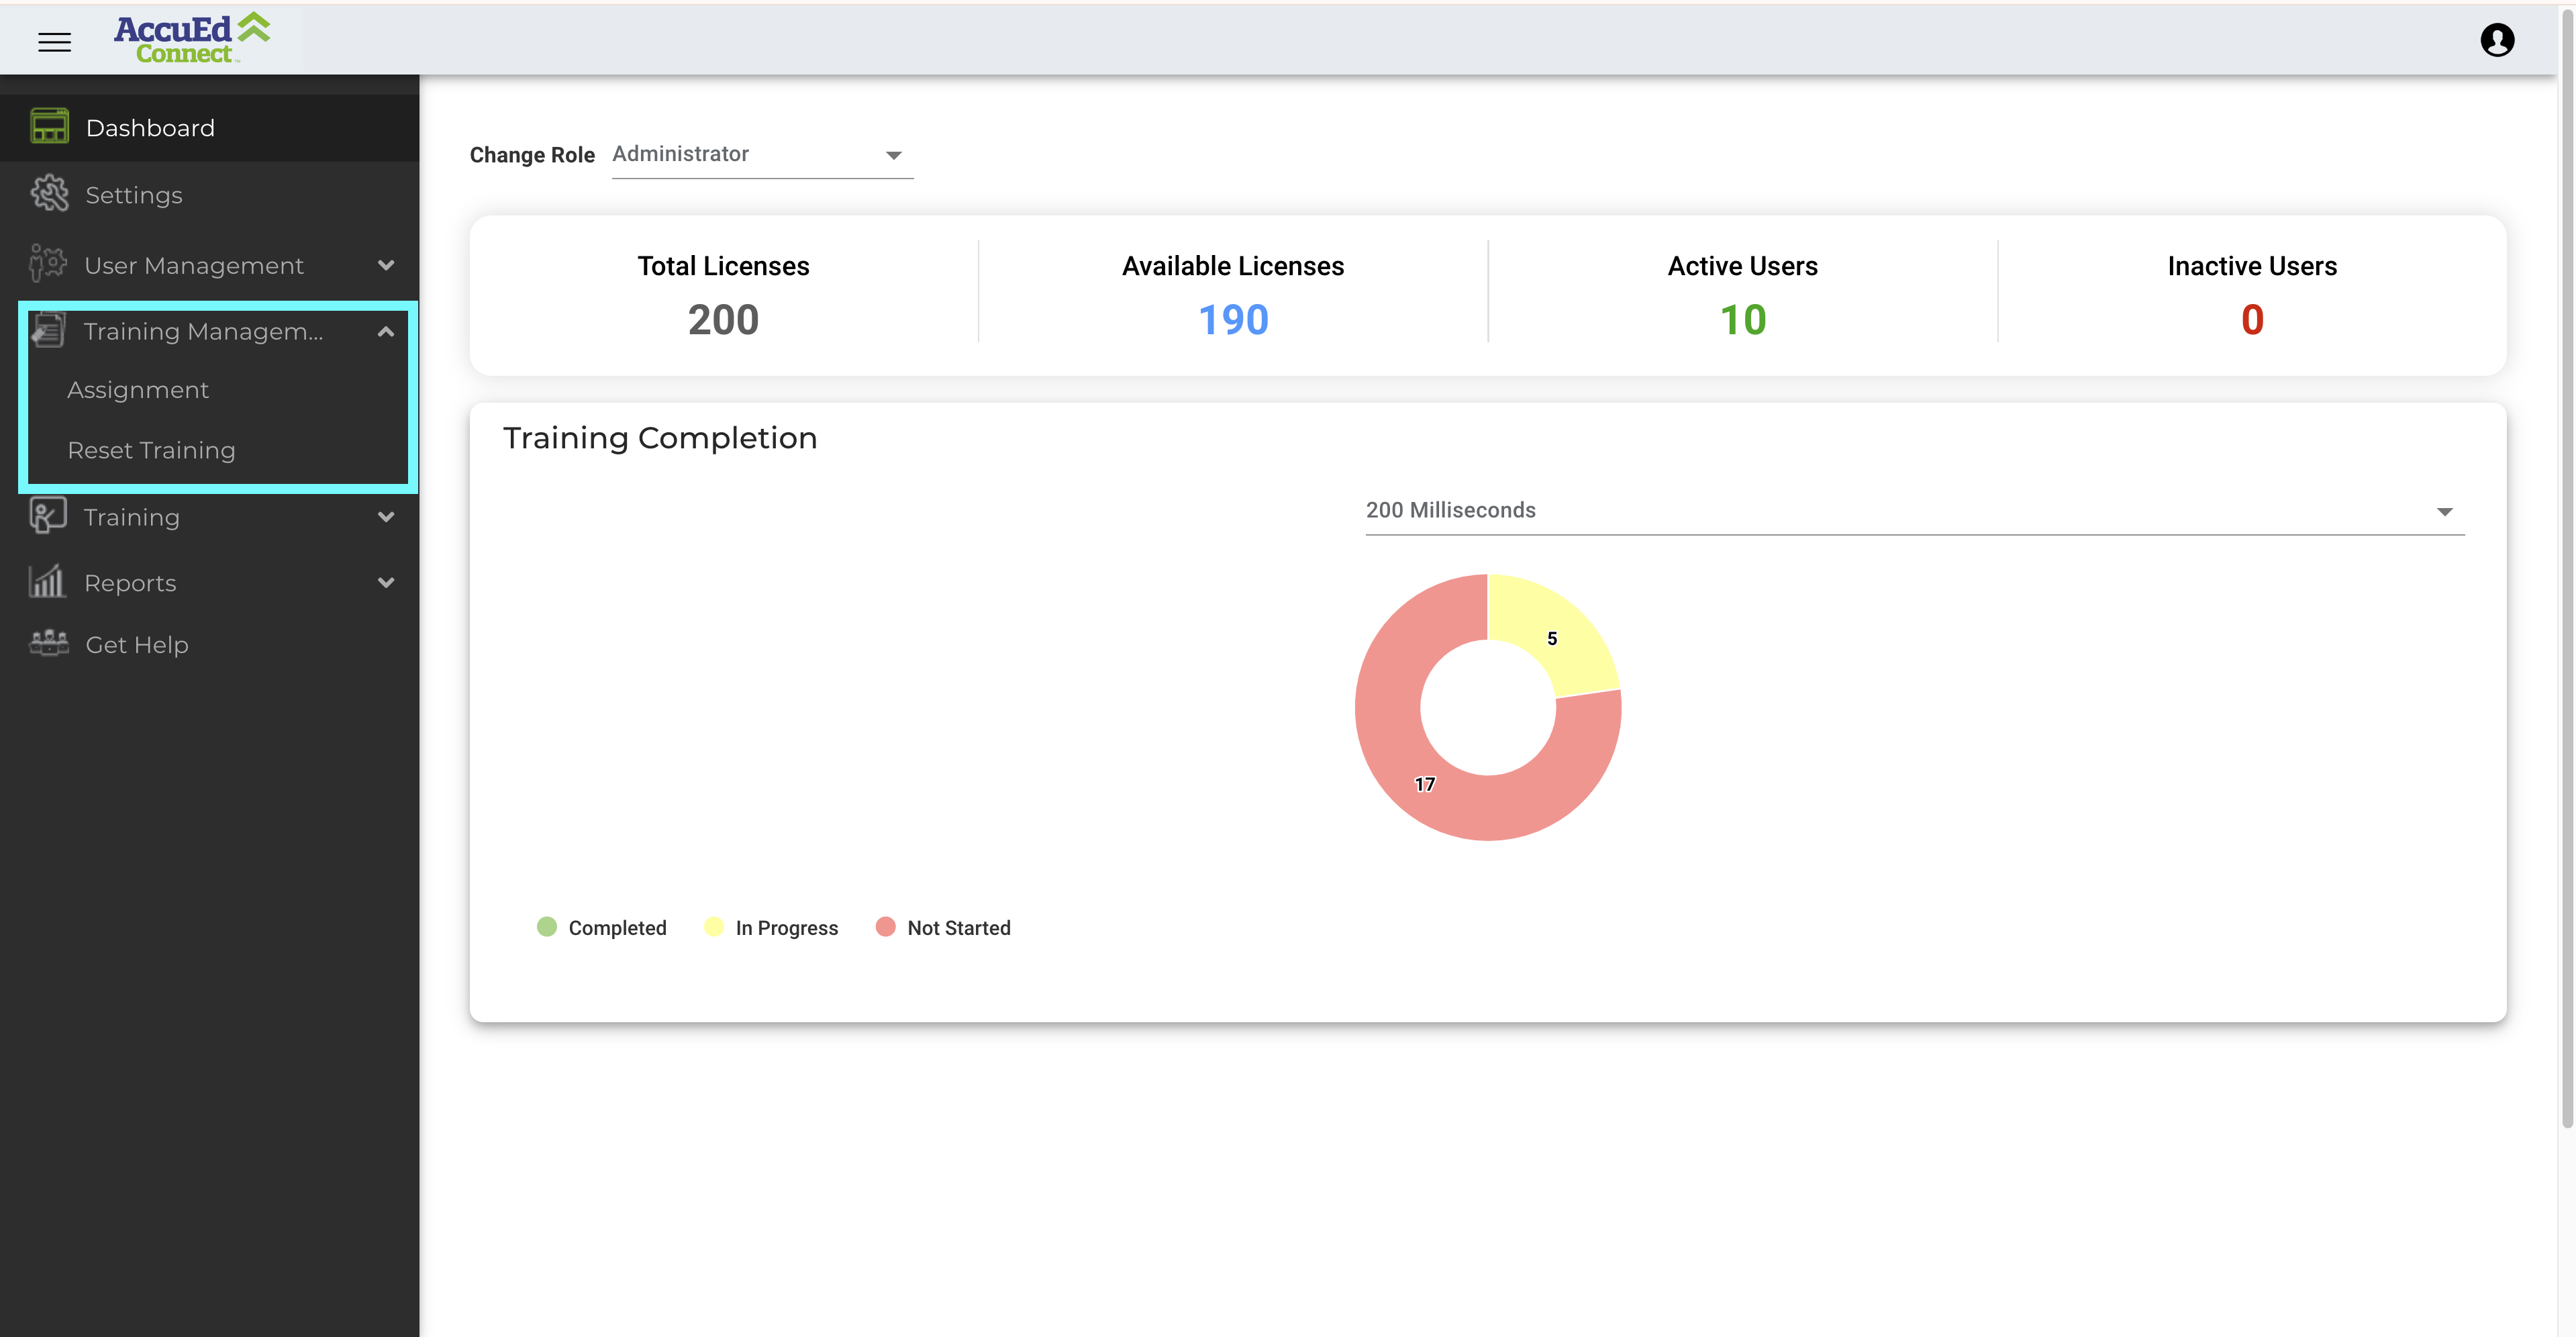
Task: Click the AccuEd Connect logo
Action: (192, 39)
